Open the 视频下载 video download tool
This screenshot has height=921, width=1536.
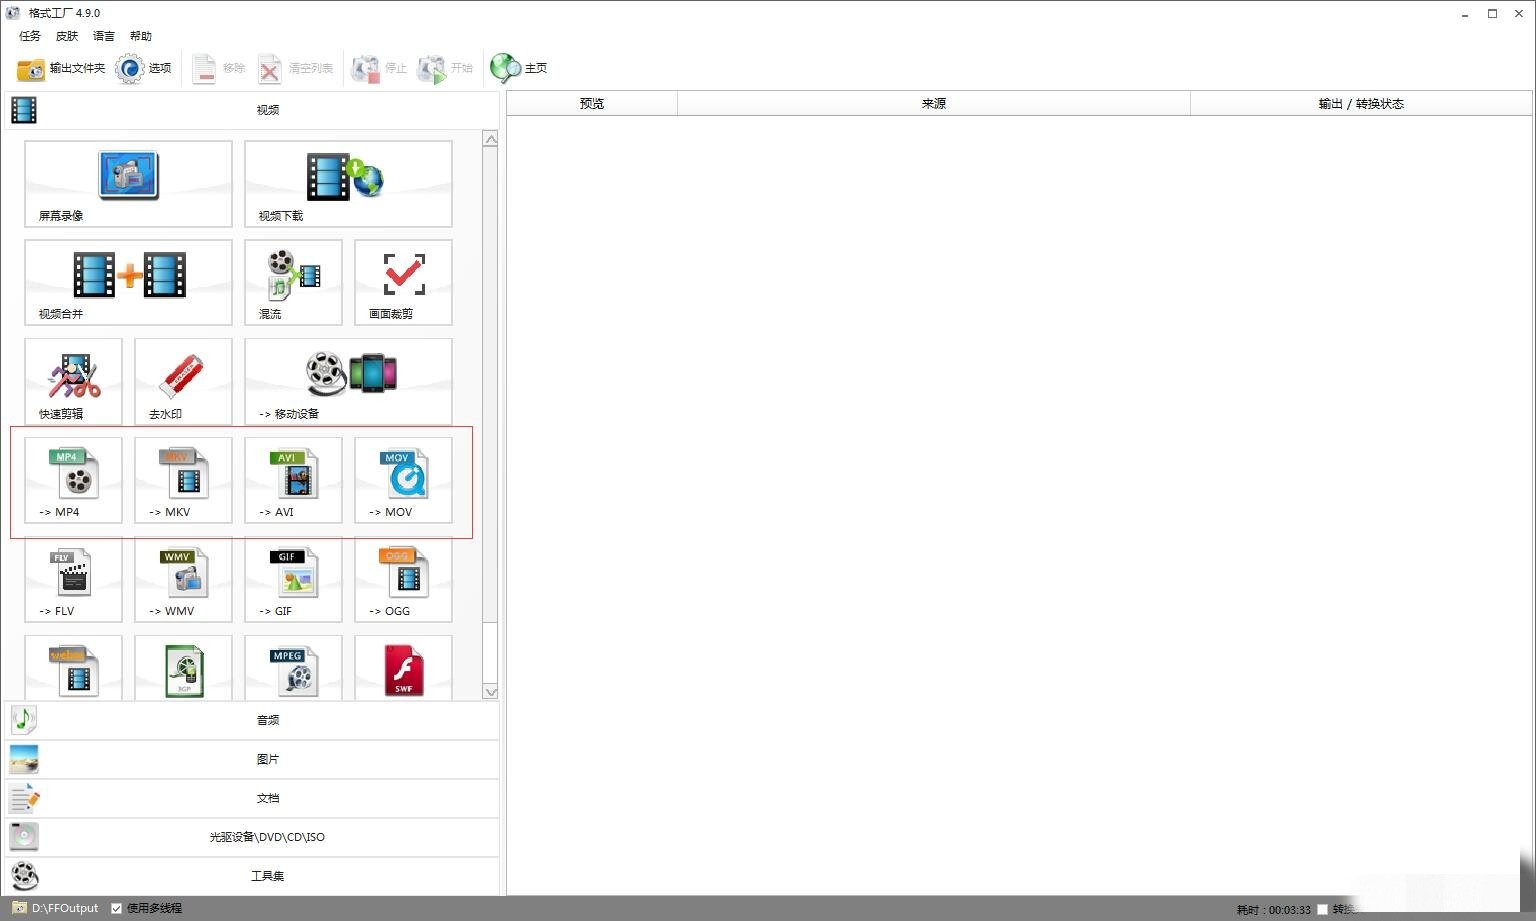347,183
